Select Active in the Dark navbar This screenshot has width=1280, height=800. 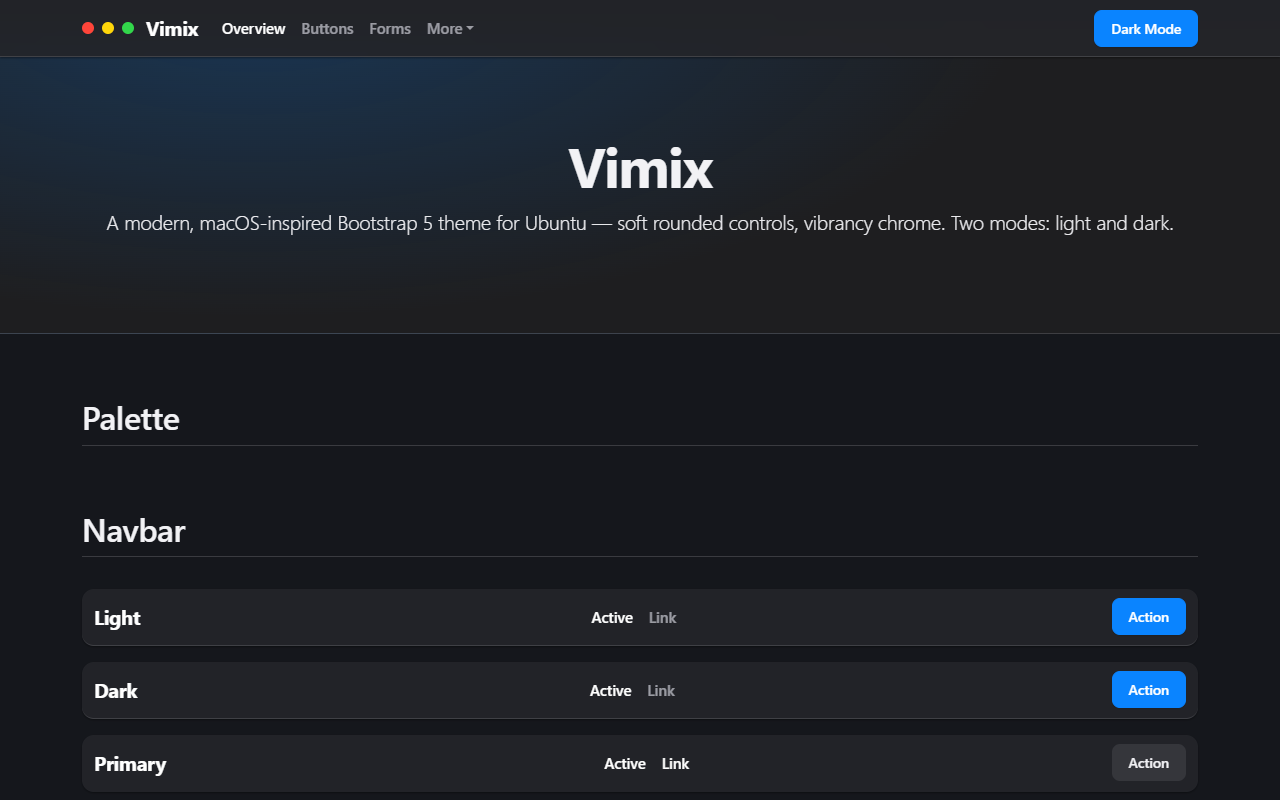610,691
